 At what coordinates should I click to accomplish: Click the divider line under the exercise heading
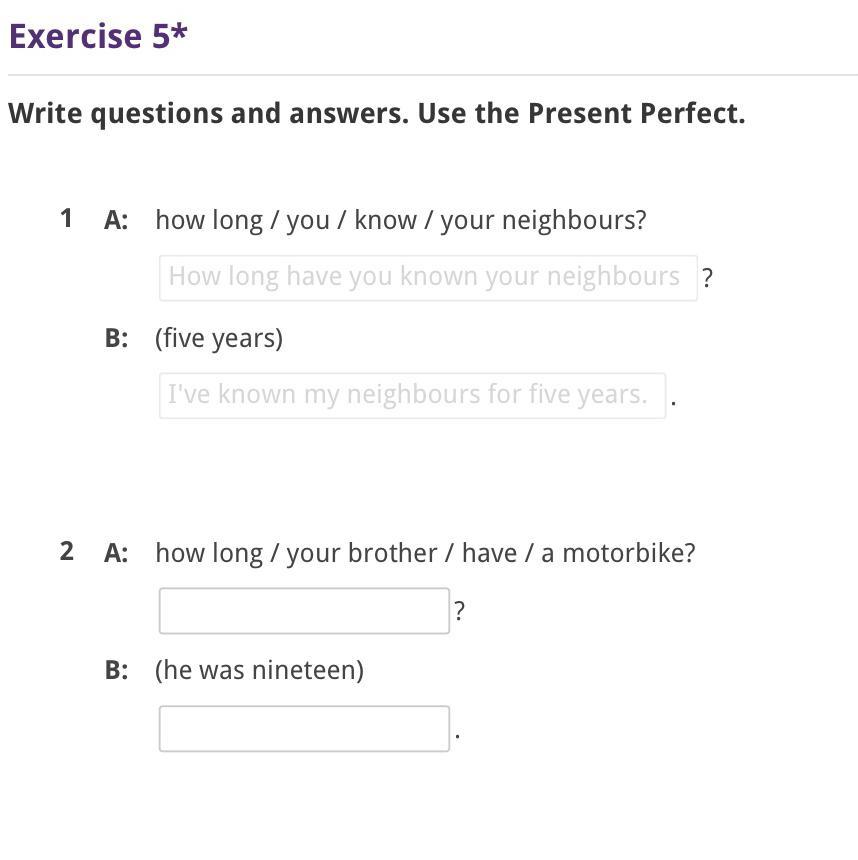click(432, 75)
